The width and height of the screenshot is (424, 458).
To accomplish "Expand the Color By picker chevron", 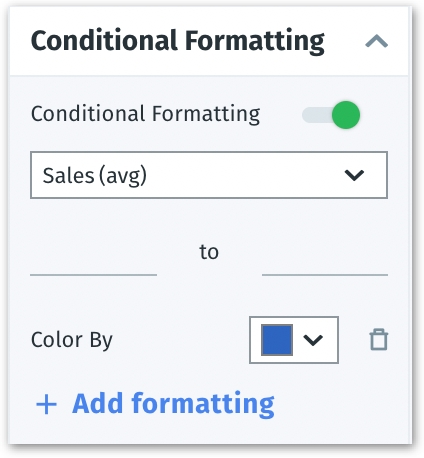I will [313, 340].
